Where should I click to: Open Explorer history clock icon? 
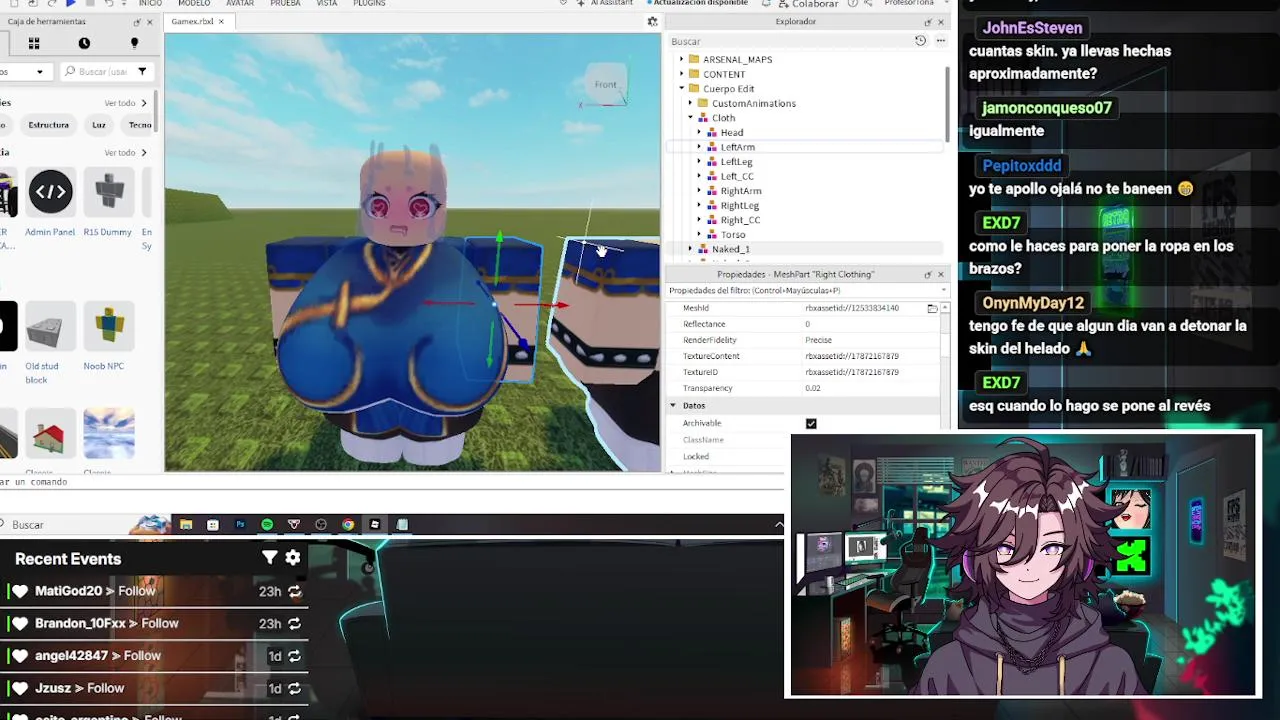[920, 41]
